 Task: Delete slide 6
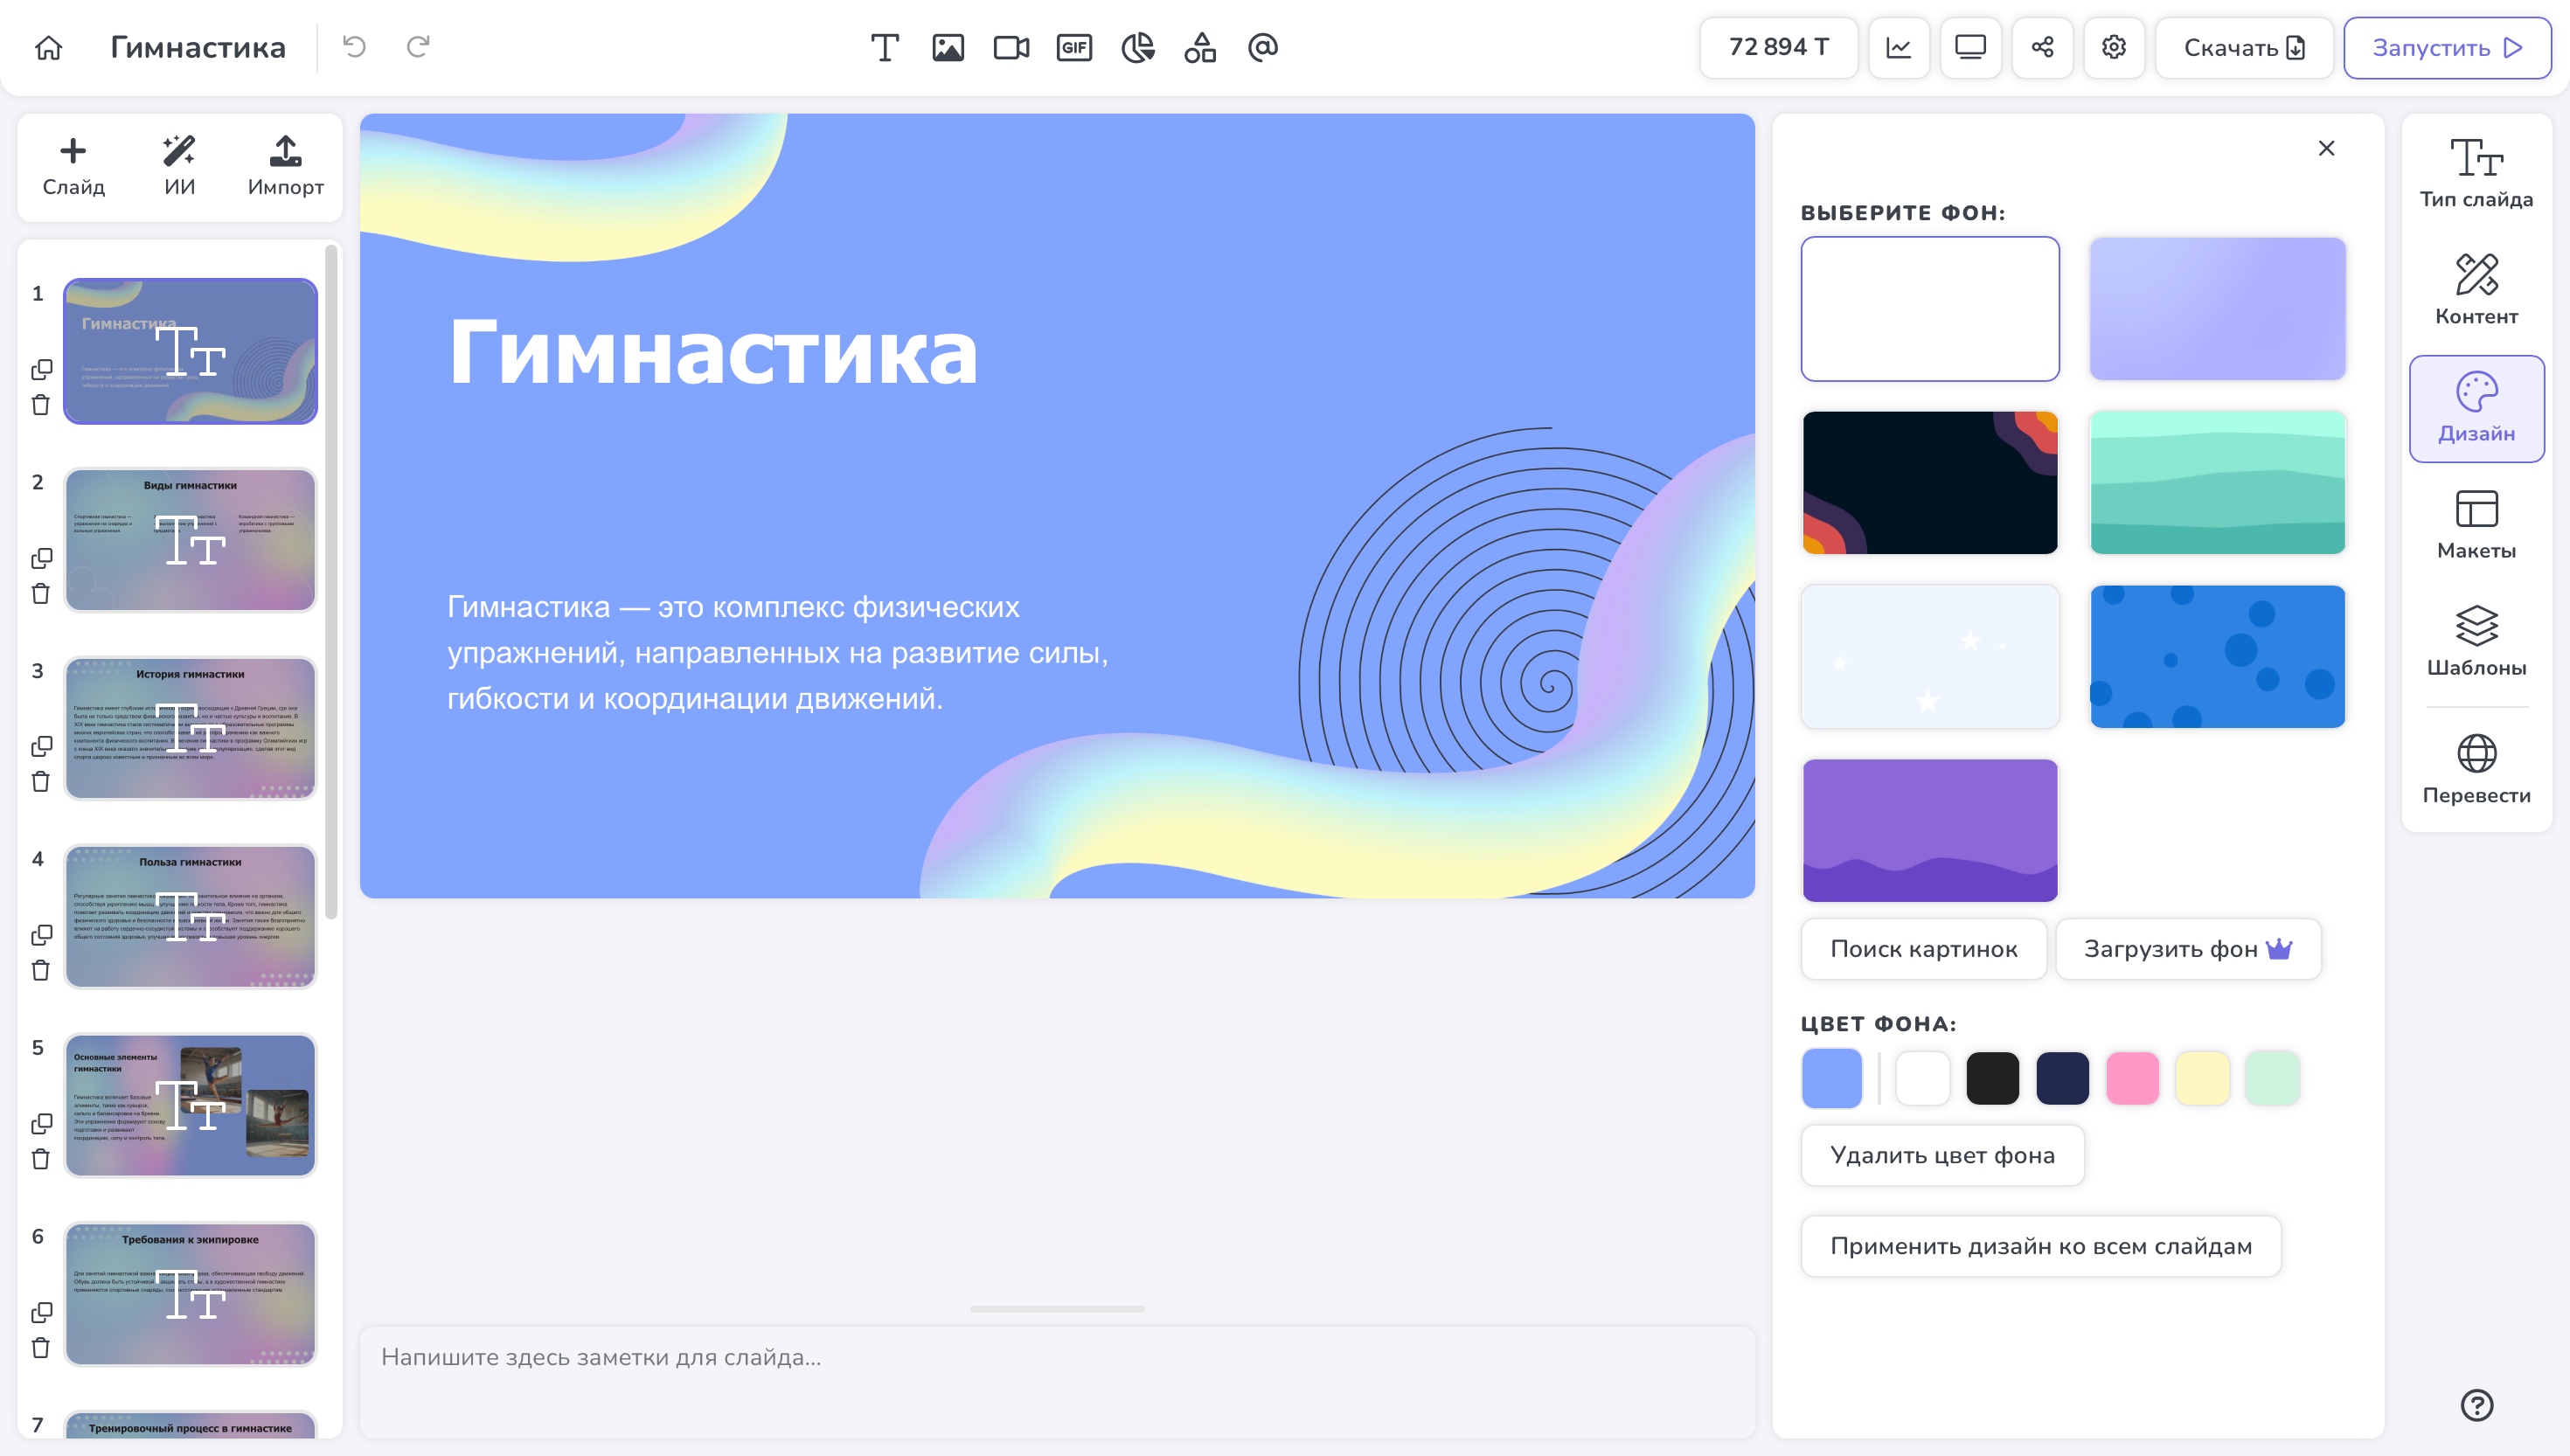pos(40,1348)
